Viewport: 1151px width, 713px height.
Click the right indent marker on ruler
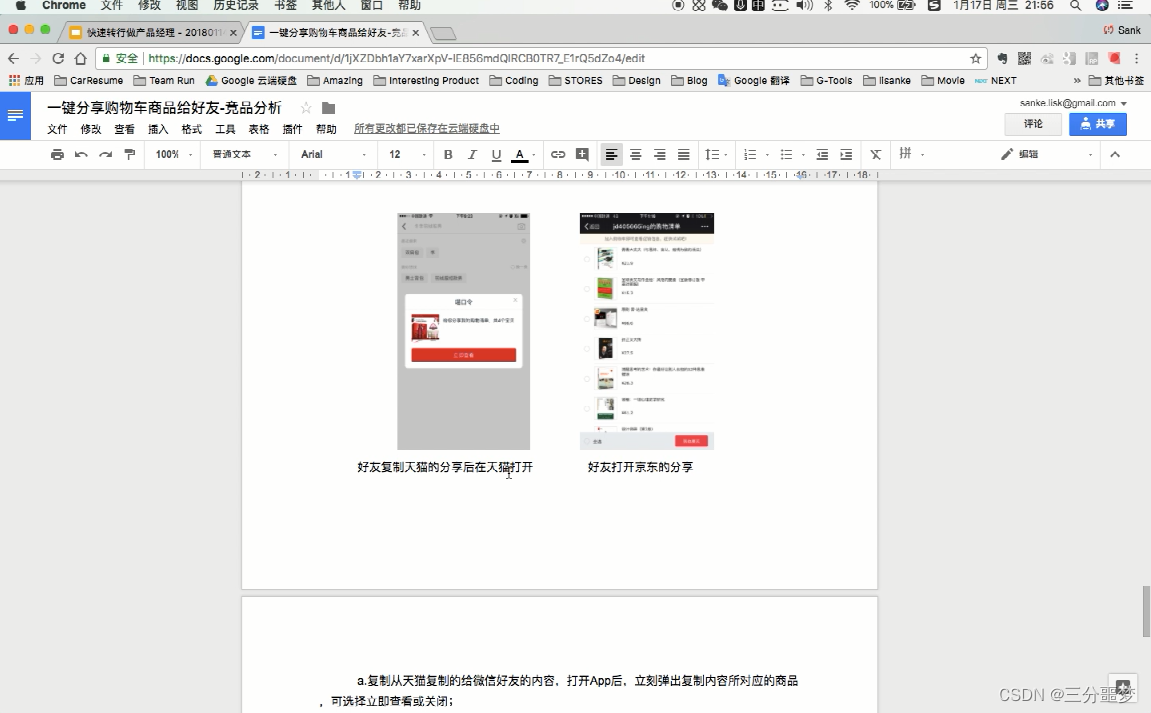pyautogui.click(x=802, y=175)
